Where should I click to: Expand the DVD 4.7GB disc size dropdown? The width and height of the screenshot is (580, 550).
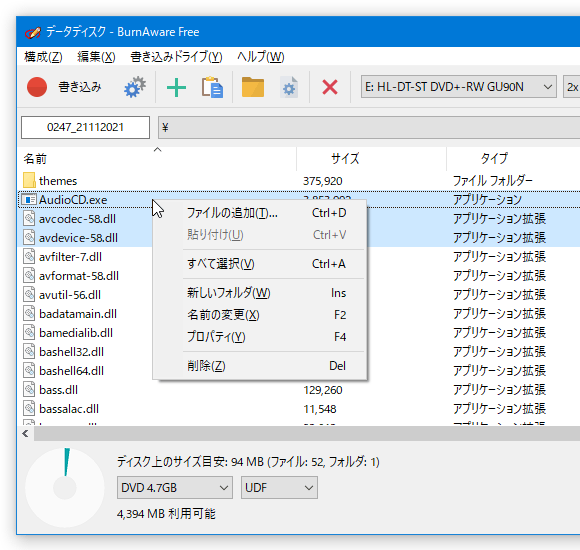click(x=223, y=488)
